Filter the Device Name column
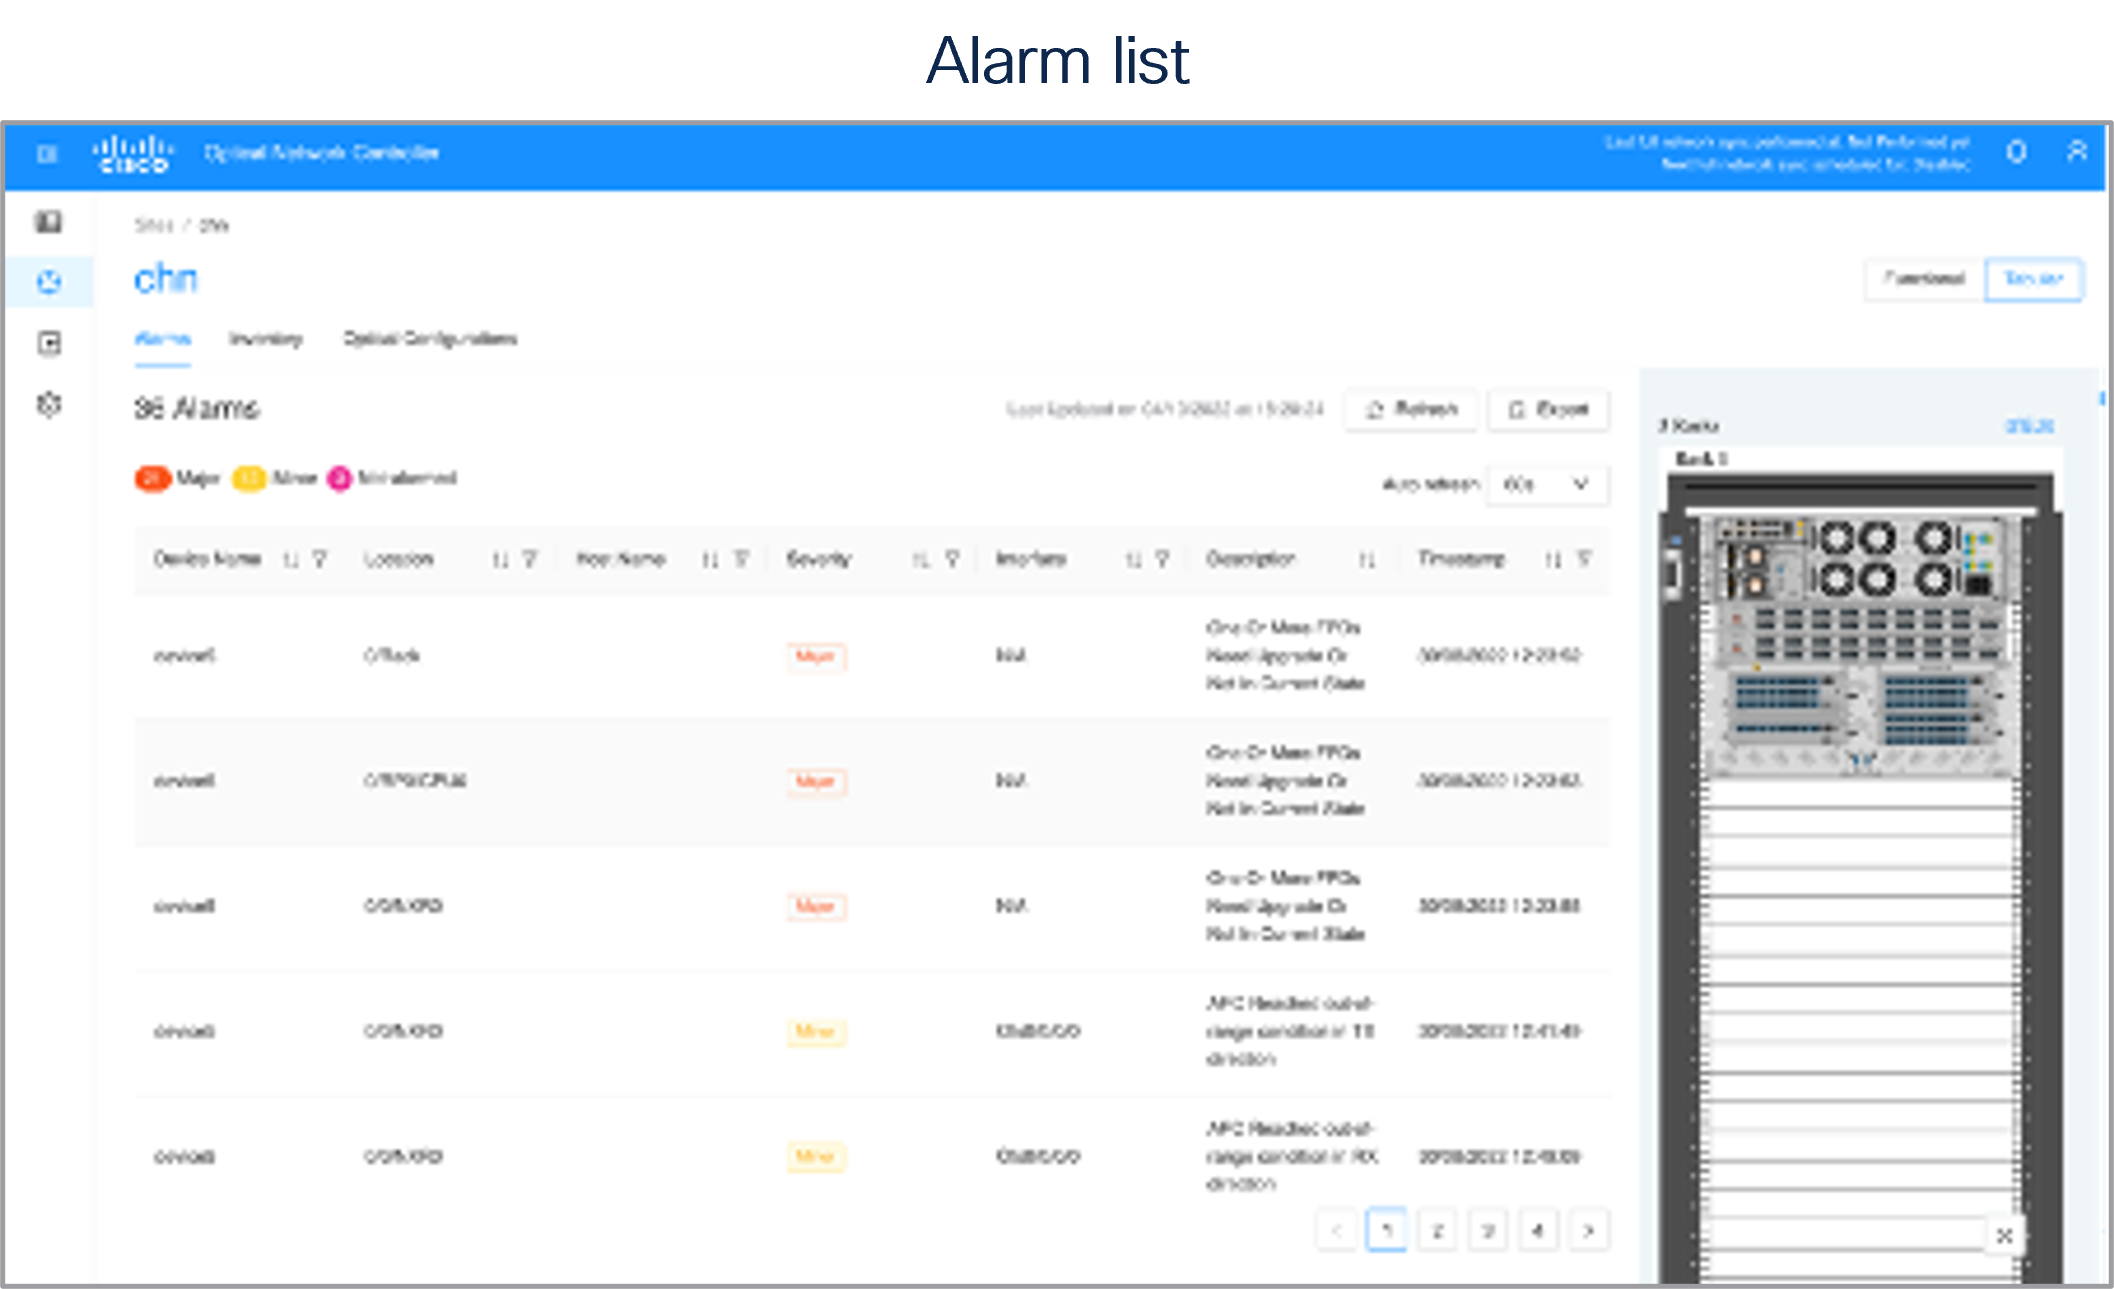Image resolution: width=2114 pixels, height=1289 pixels. tap(320, 559)
